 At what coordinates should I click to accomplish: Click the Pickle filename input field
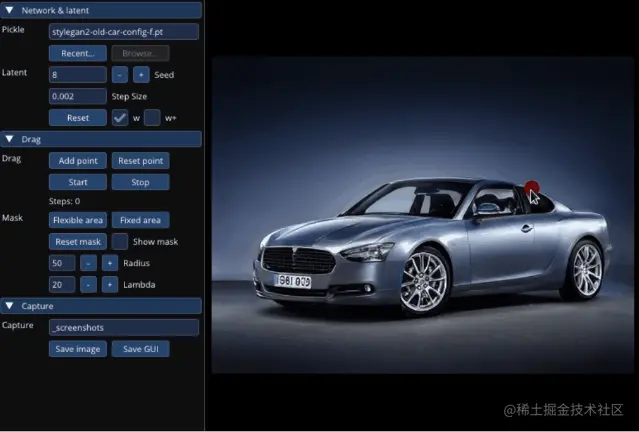[124, 32]
